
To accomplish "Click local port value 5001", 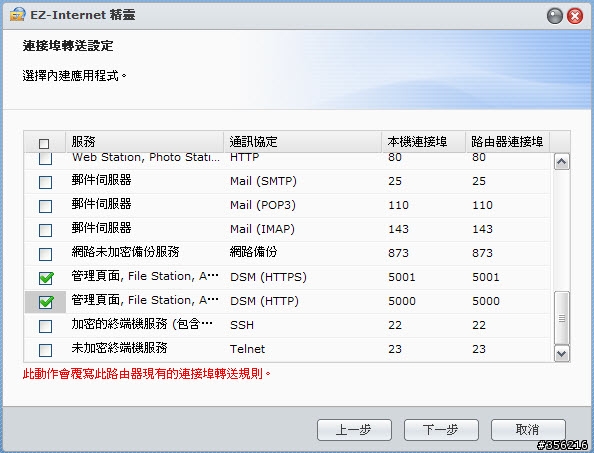I will [x=402, y=277].
